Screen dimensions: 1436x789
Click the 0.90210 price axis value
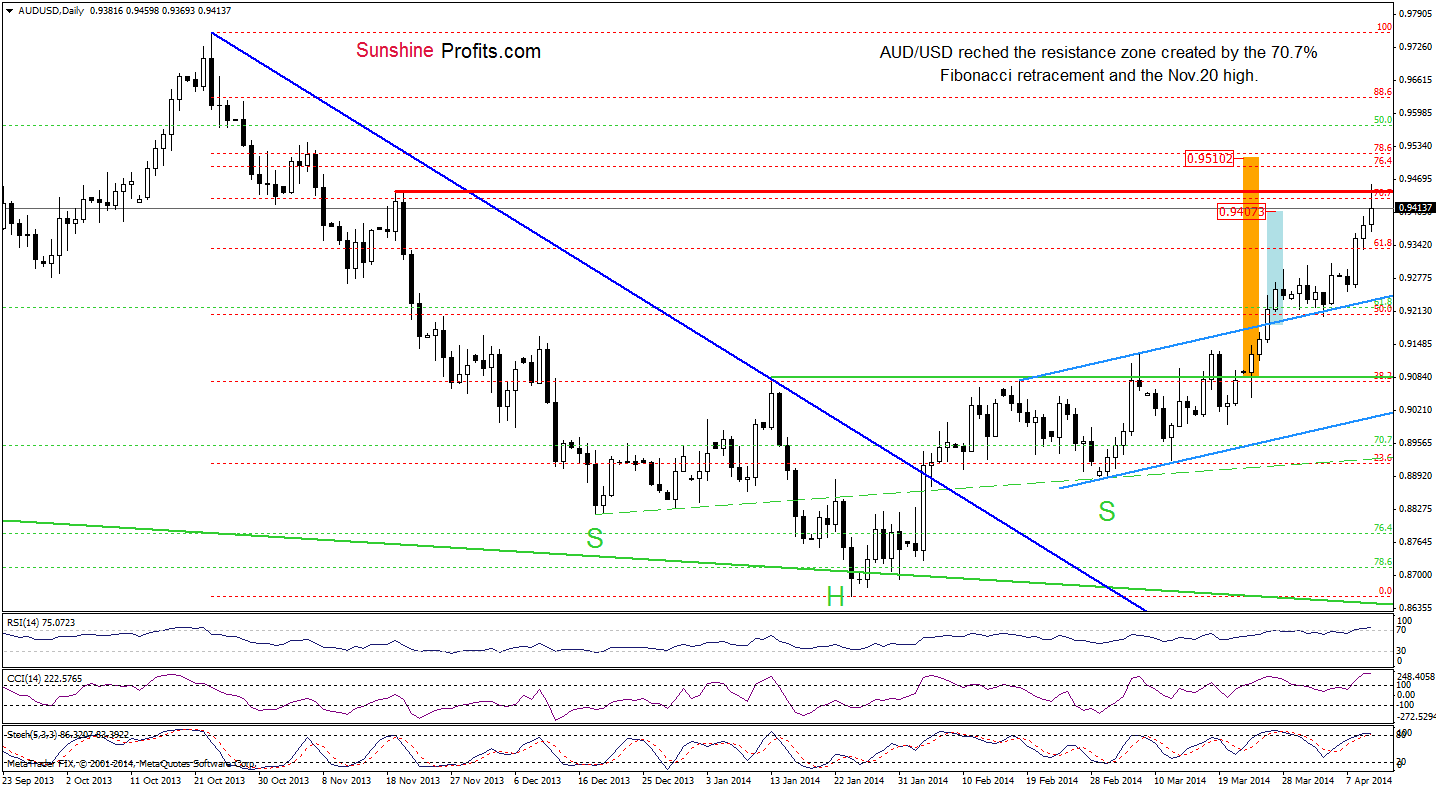(x=1416, y=410)
